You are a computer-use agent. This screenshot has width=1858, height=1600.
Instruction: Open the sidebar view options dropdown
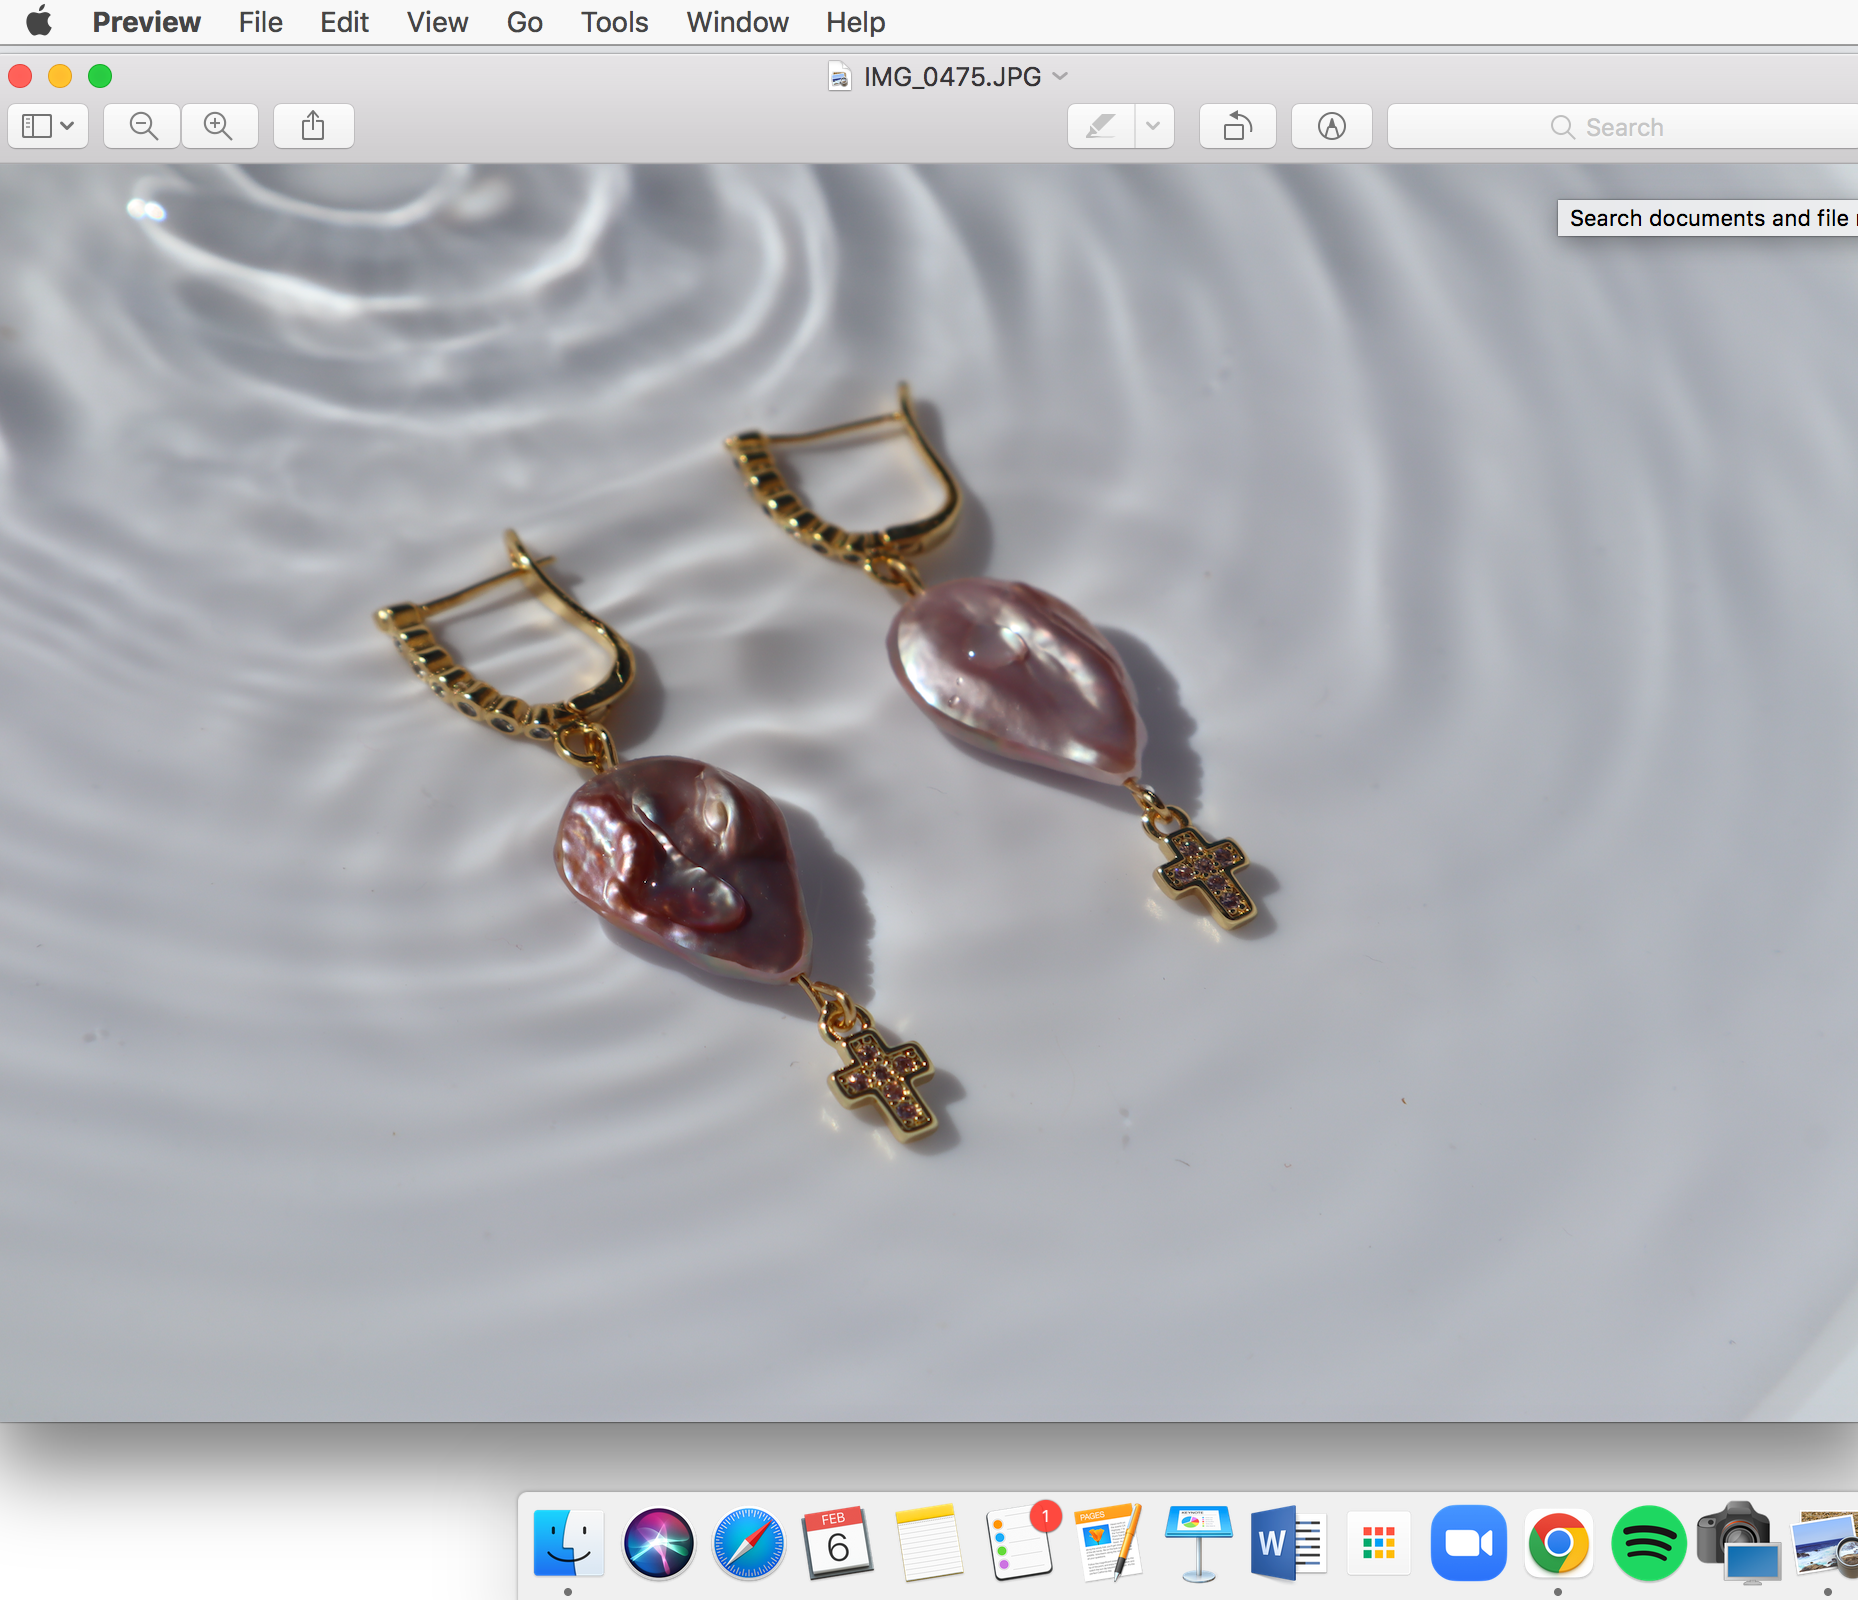point(48,126)
